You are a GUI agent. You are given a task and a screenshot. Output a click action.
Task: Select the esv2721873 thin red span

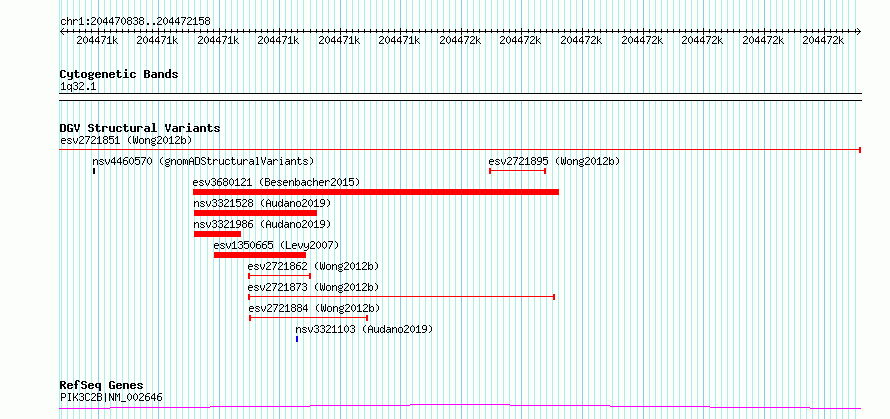click(401, 297)
